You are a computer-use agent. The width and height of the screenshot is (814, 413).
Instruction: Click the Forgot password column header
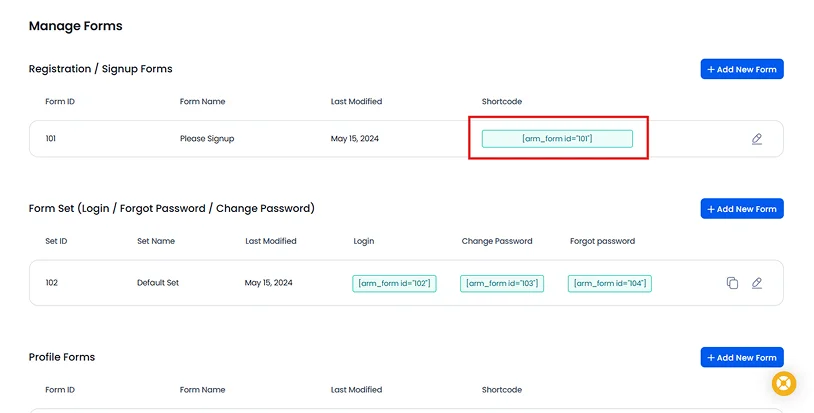pyautogui.click(x=602, y=241)
